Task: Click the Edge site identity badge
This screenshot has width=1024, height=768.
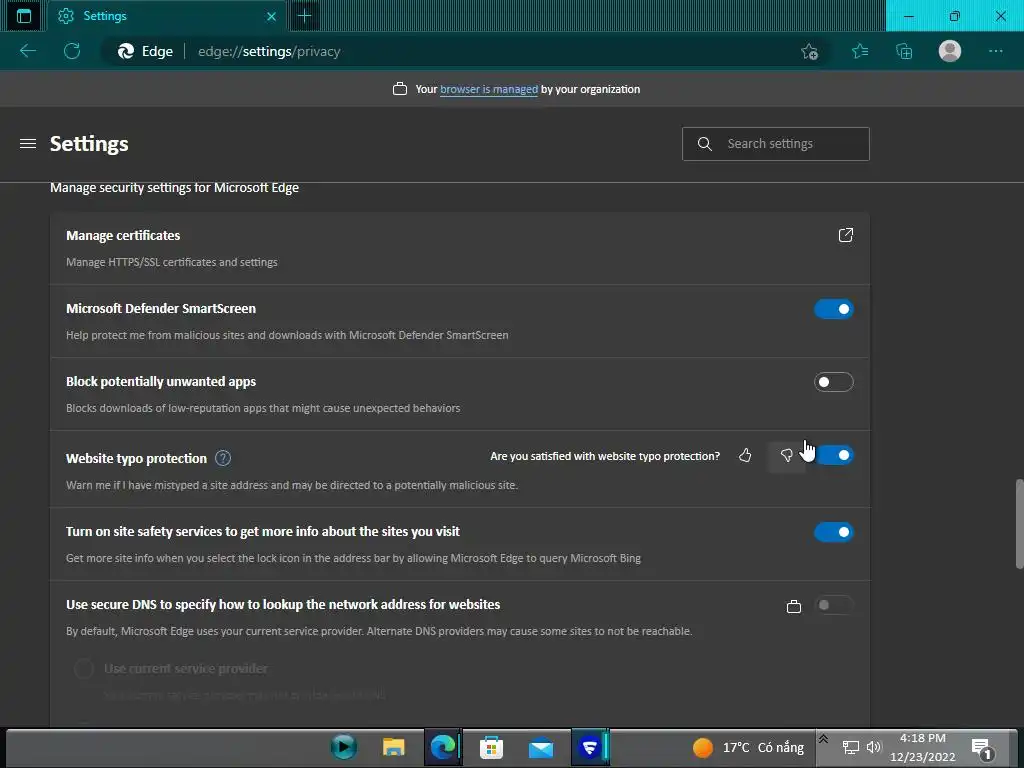Action: 145,52
